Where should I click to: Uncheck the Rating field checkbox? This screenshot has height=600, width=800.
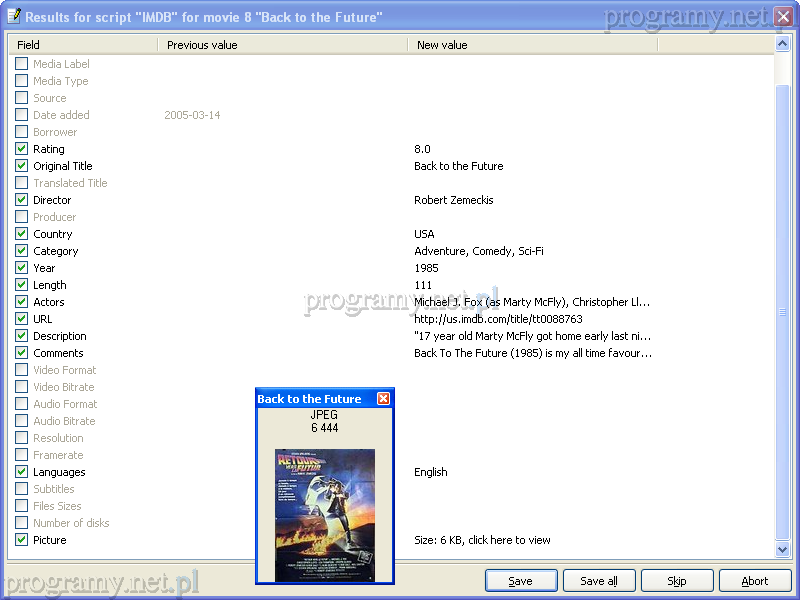(x=22, y=149)
